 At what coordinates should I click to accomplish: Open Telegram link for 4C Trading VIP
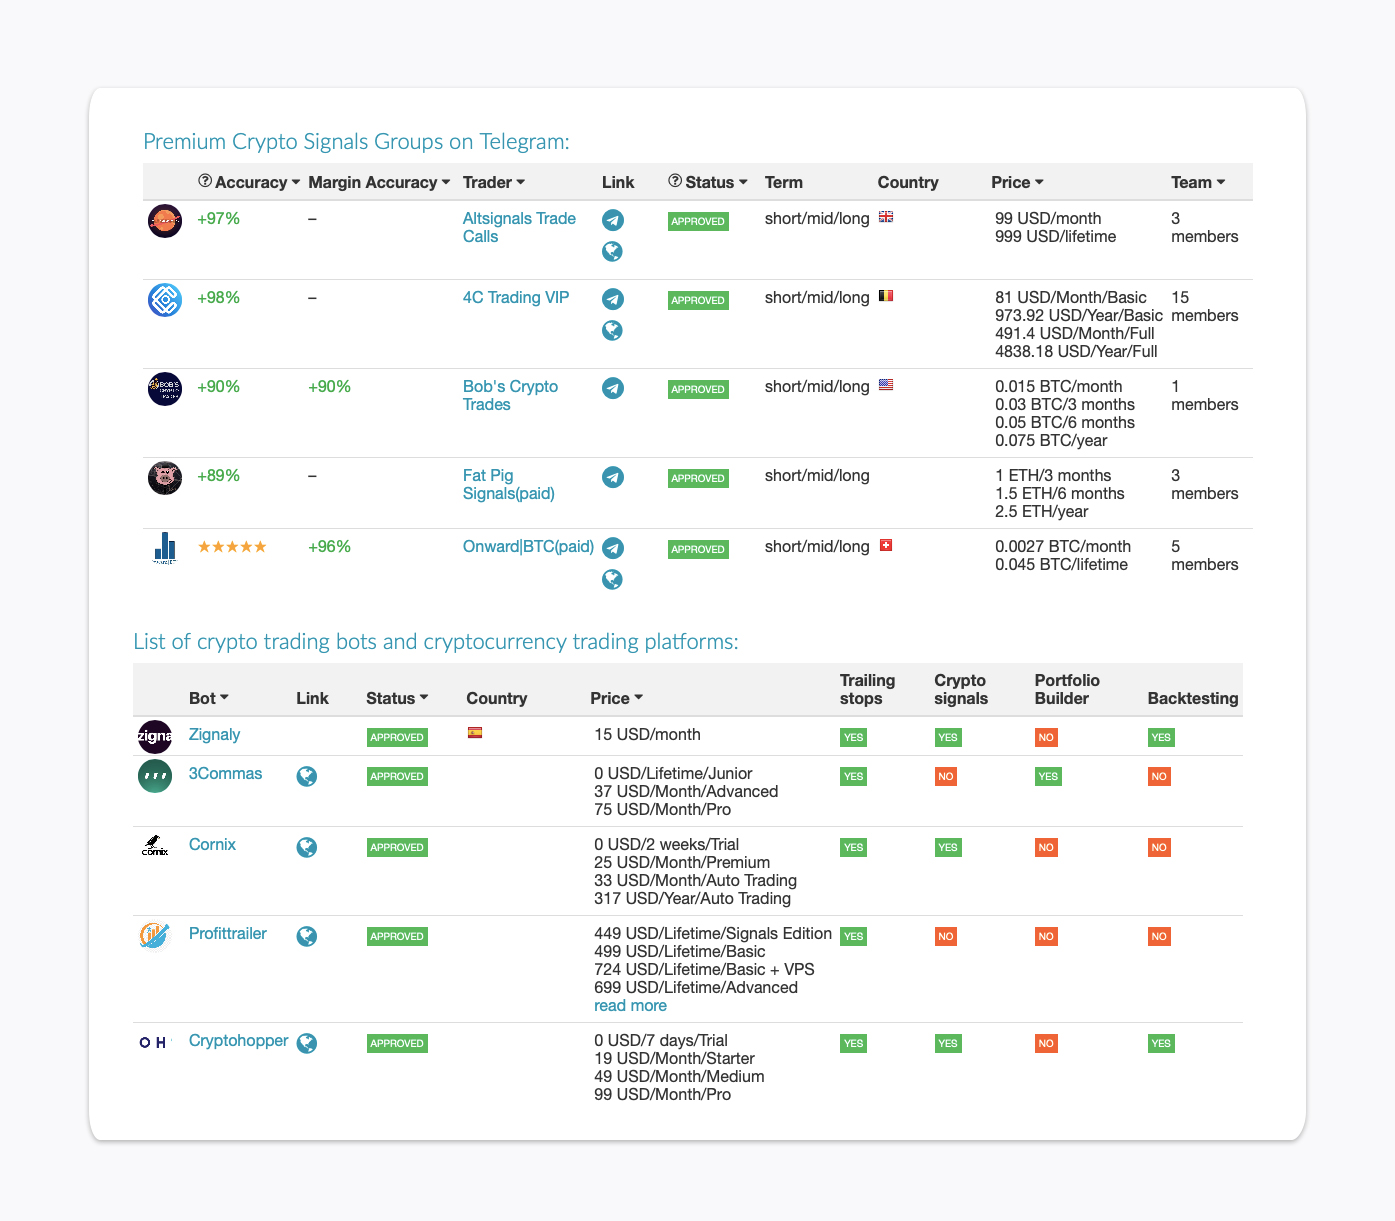coord(613,299)
